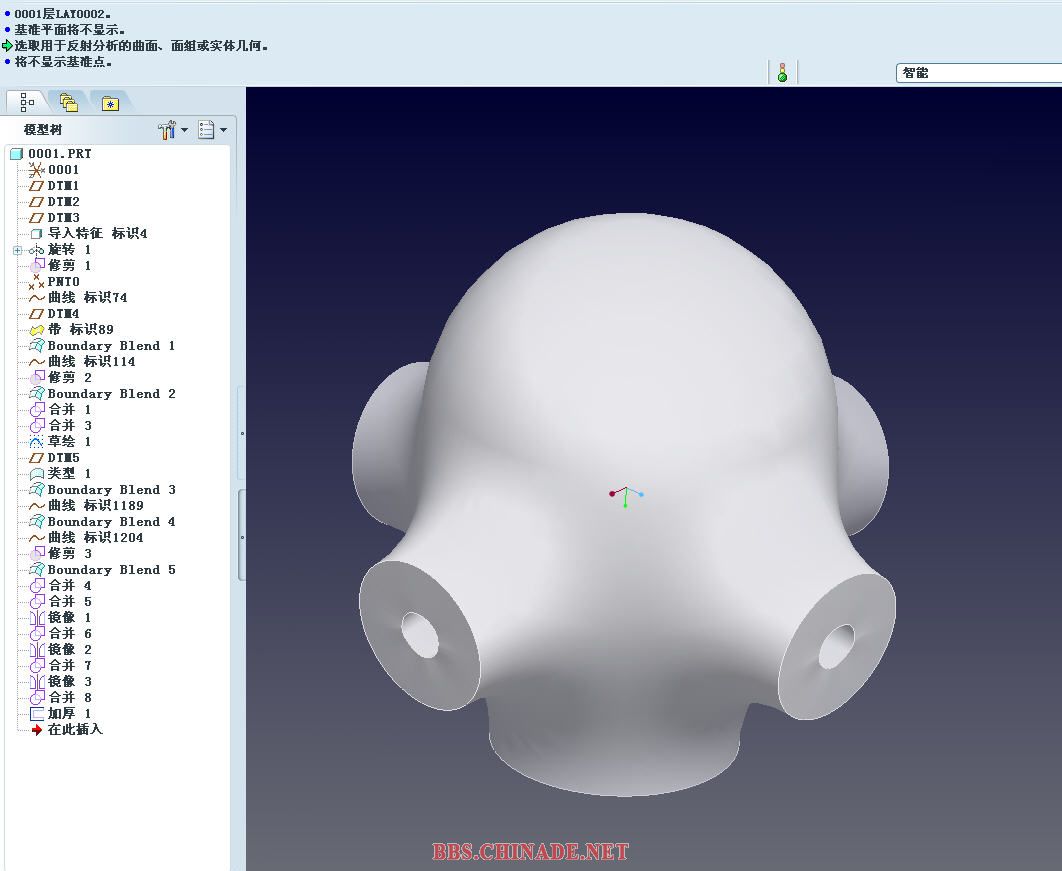Image resolution: width=1062 pixels, height=871 pixels.
Task: Select the PNT0 datum point icon
Action: [x=37, y=282]
